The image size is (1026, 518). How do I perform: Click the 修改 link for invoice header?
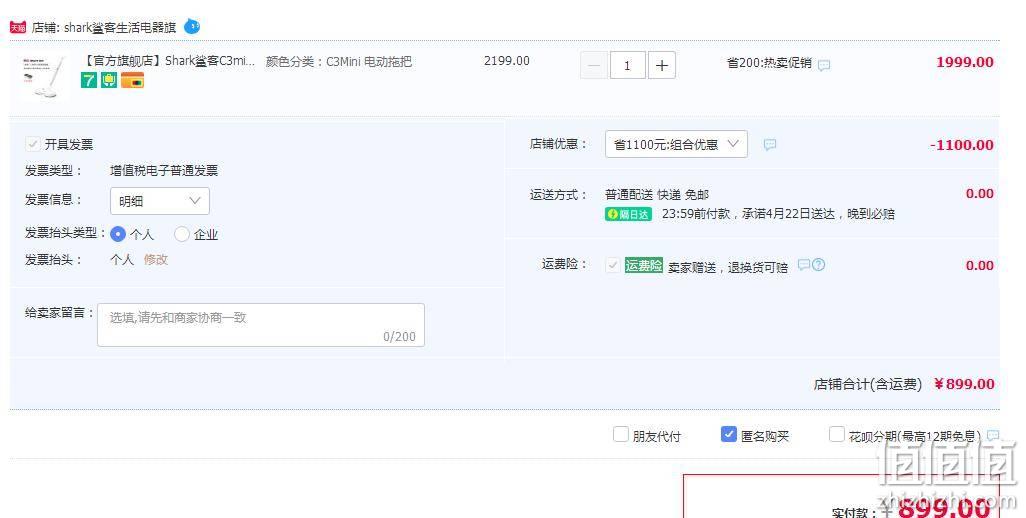[x=156, y=260]
